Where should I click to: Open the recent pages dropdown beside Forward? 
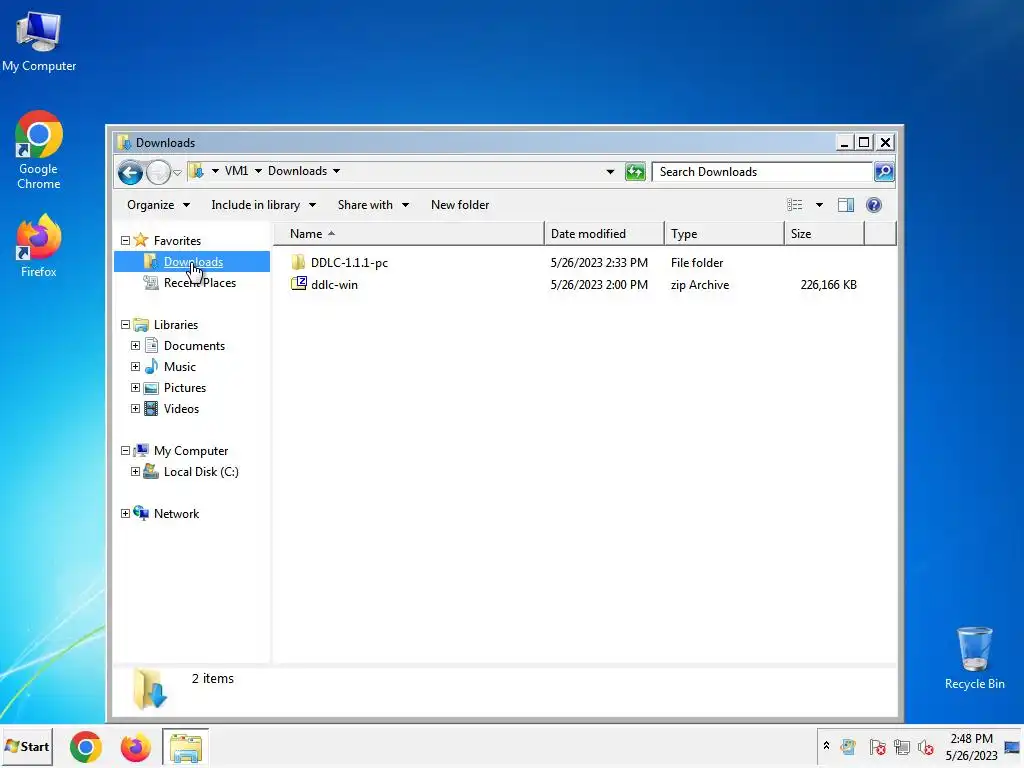[177, 173]
